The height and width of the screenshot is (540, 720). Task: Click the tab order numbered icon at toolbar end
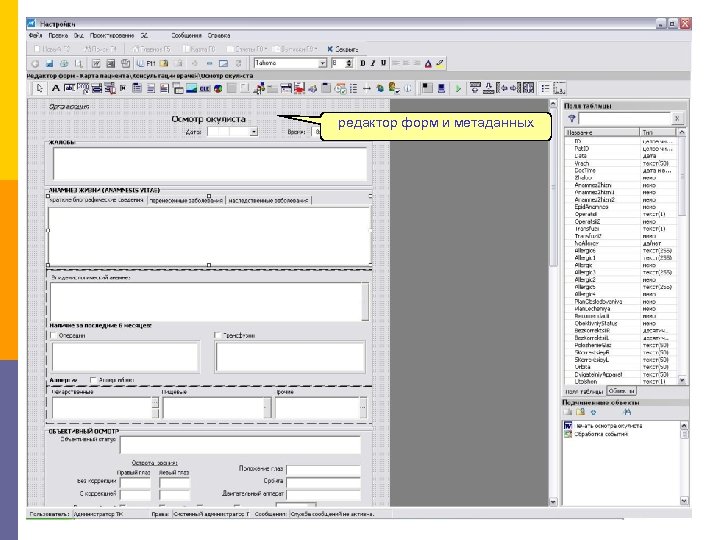click(559, 88)
